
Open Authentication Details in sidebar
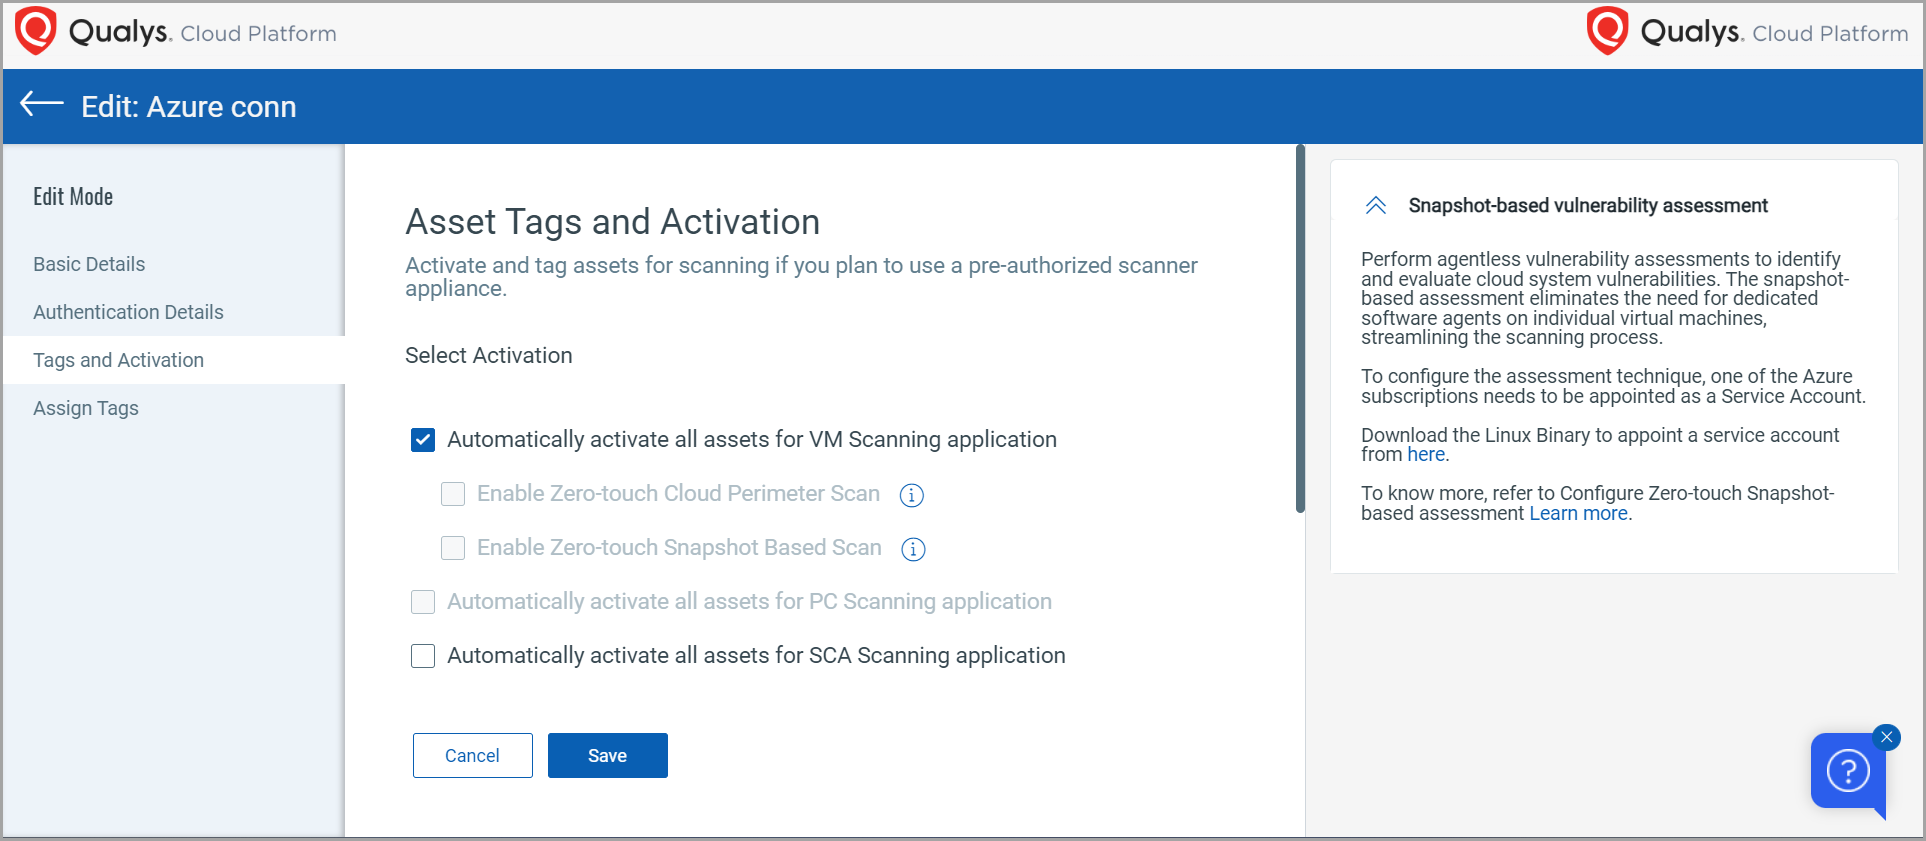click(128, 312)
